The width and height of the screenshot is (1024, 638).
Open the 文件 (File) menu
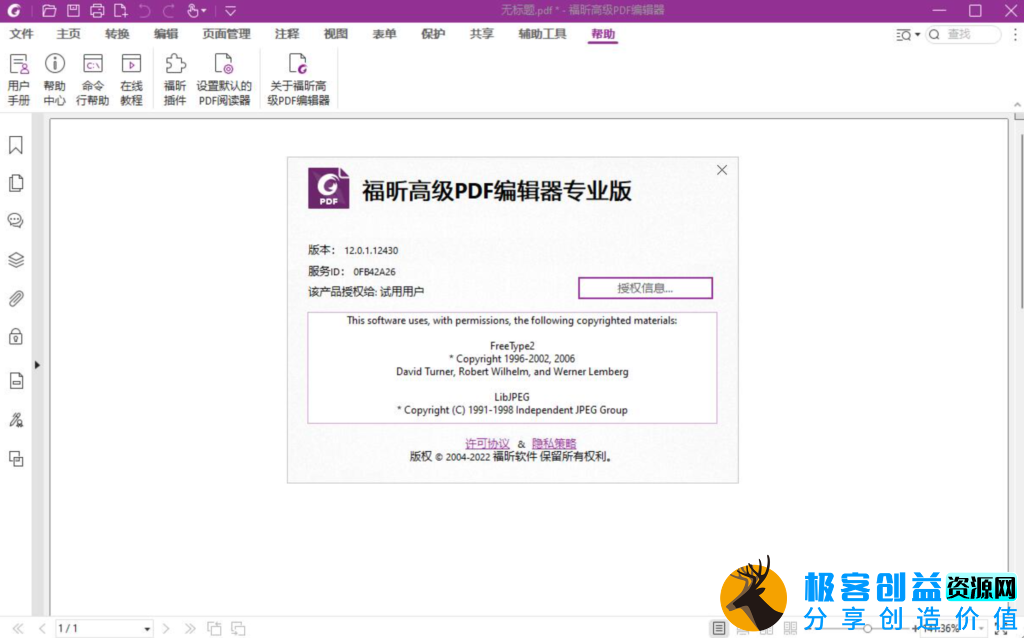[x=22, y=33]
